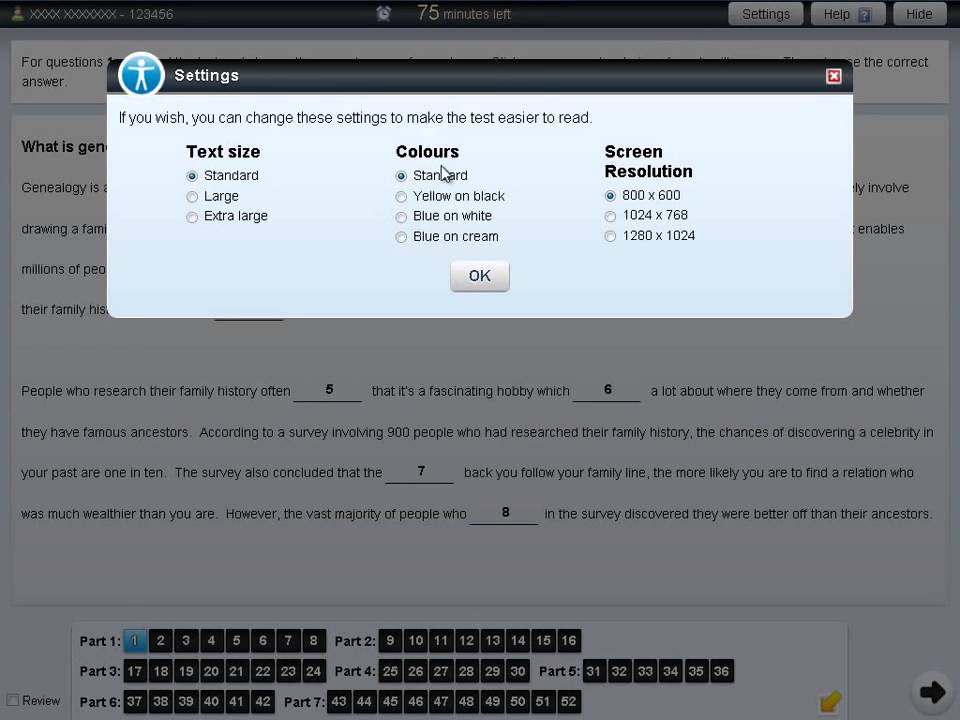This screenshot has width=960, height=720.
Task: Open question 30 in Part 4
Action: coord(518,672)
